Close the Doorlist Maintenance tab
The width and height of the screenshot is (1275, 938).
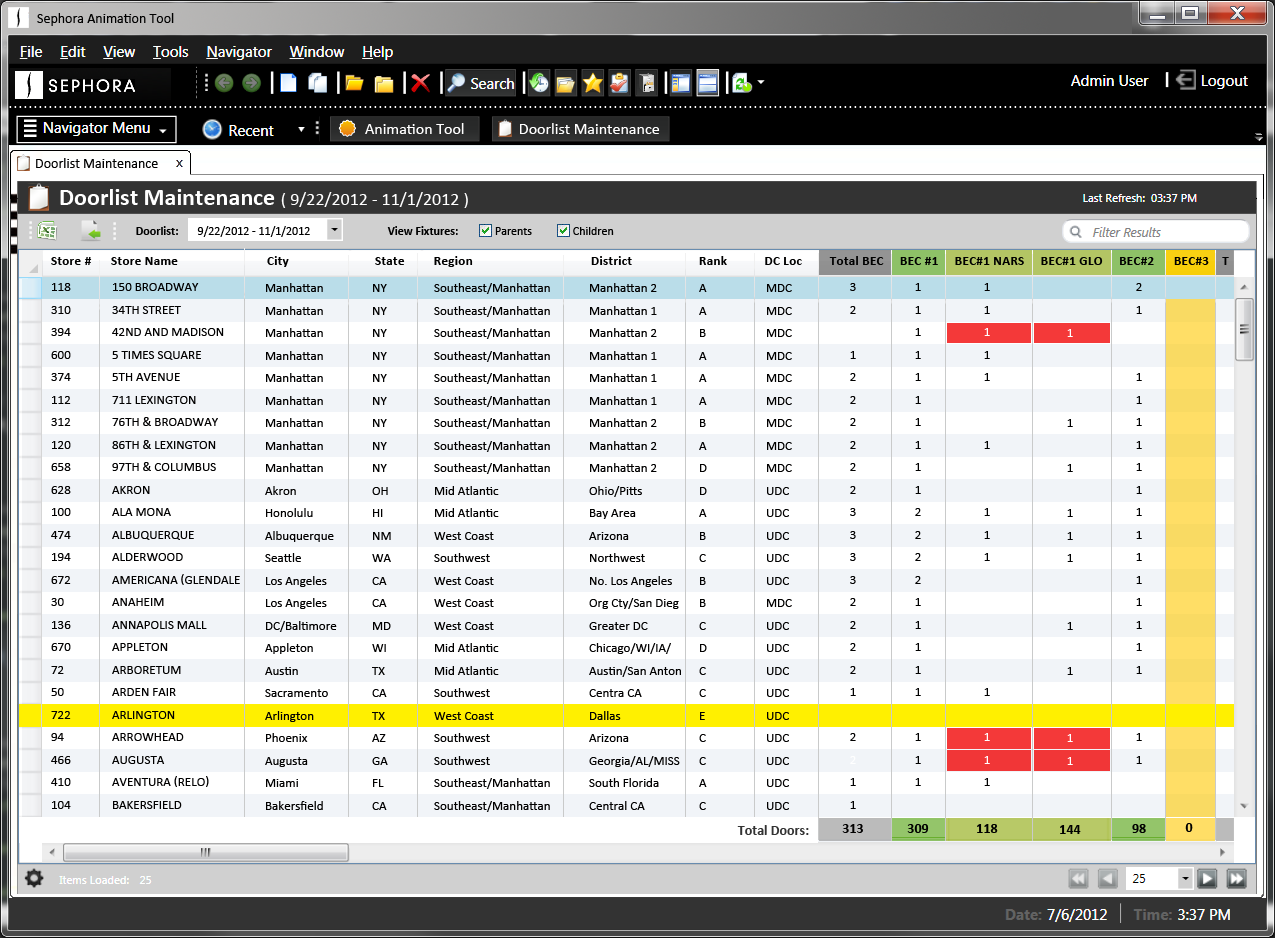coord(179,163)
